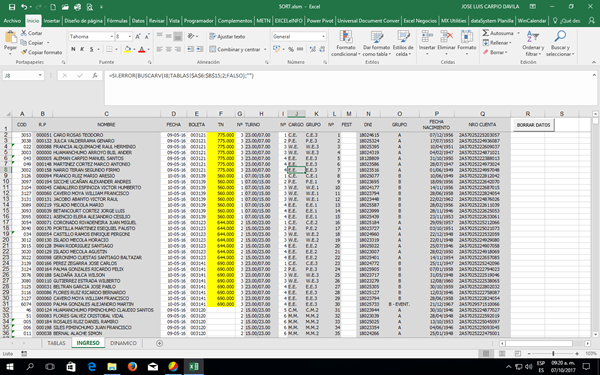Click inside the formula bar text
Viewport: 600px width, 375px height.
click(x=181, y=76)
